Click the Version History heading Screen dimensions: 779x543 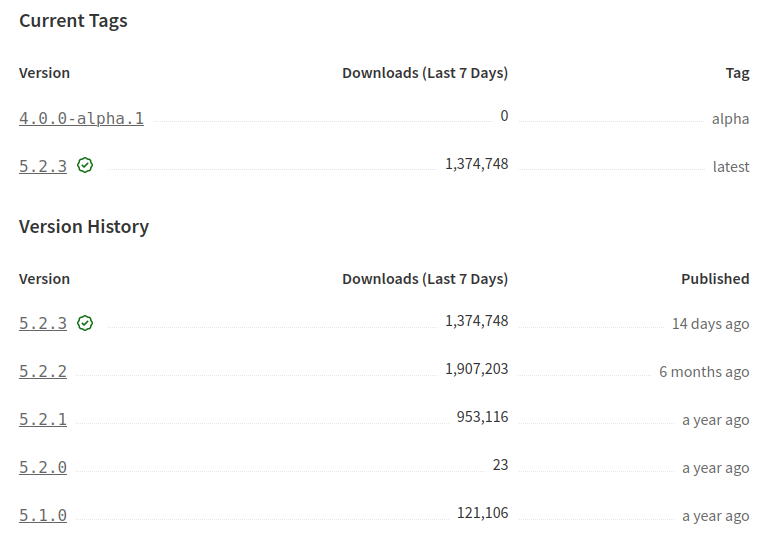(84, 227)
